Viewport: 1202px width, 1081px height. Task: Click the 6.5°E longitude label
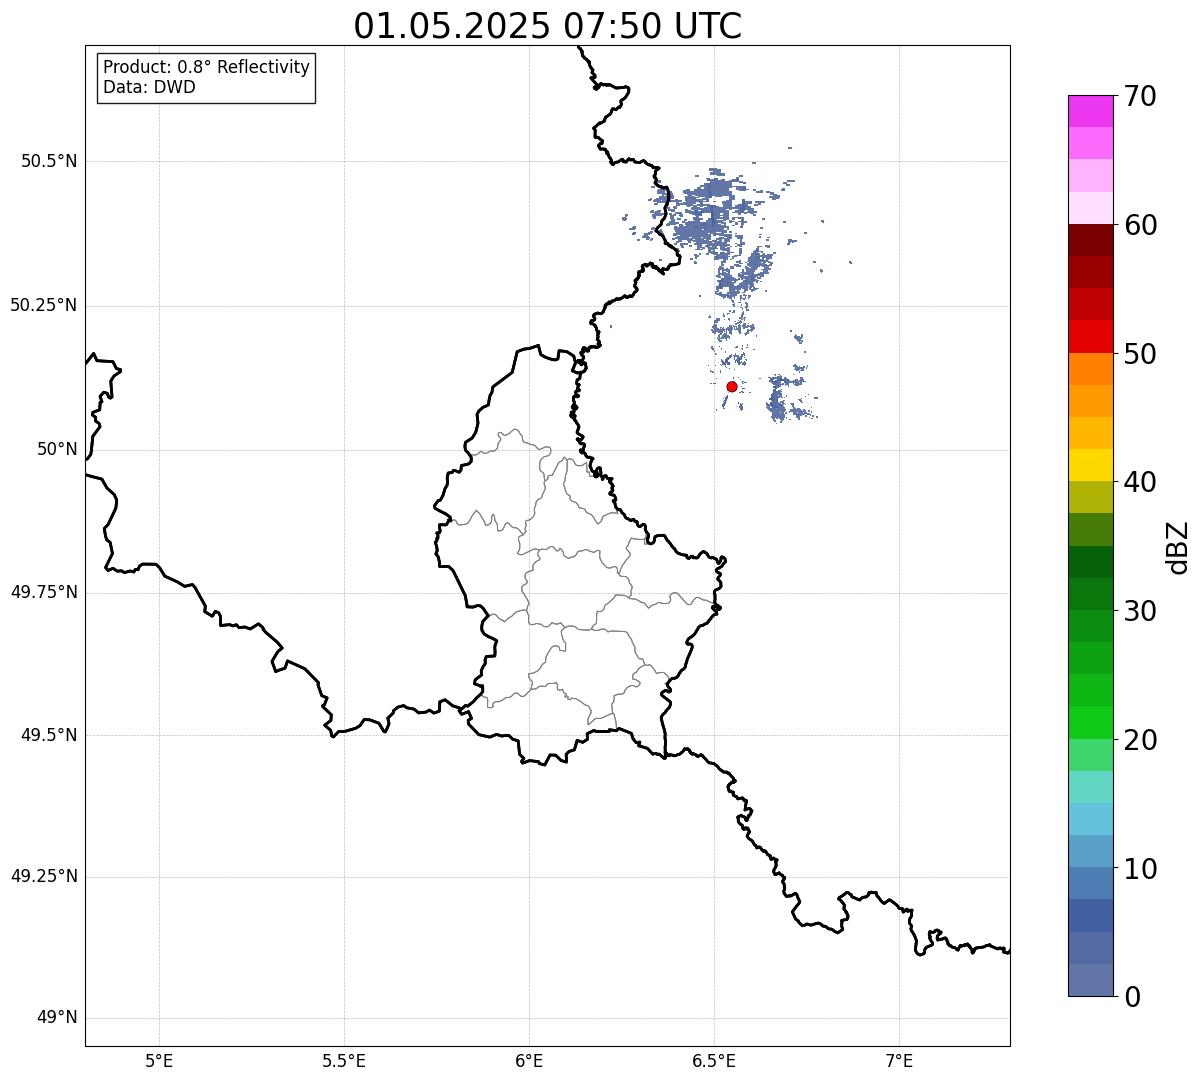(x=714, y=1060)
